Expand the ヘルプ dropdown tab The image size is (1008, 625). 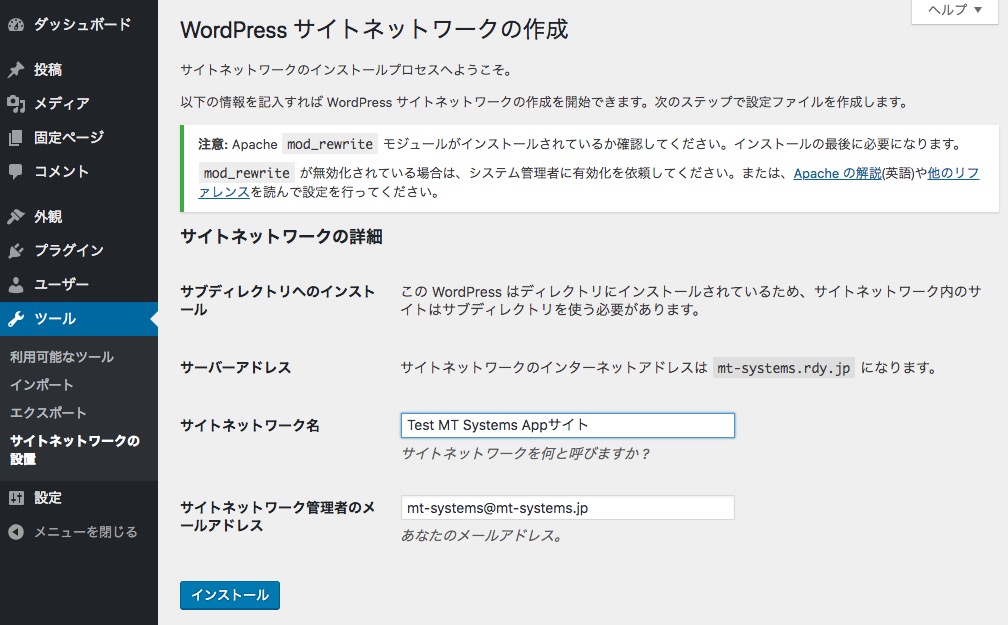click(955, 10)
